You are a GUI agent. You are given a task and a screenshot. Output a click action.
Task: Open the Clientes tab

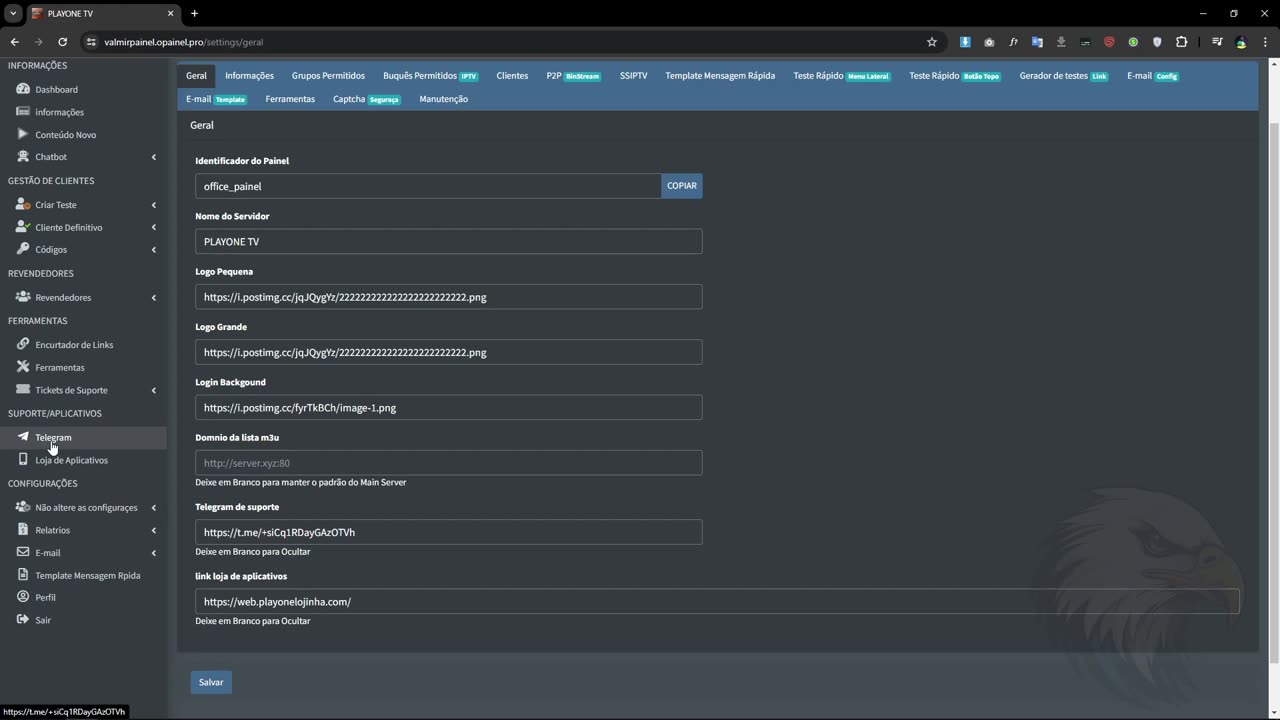coord(512,76)
